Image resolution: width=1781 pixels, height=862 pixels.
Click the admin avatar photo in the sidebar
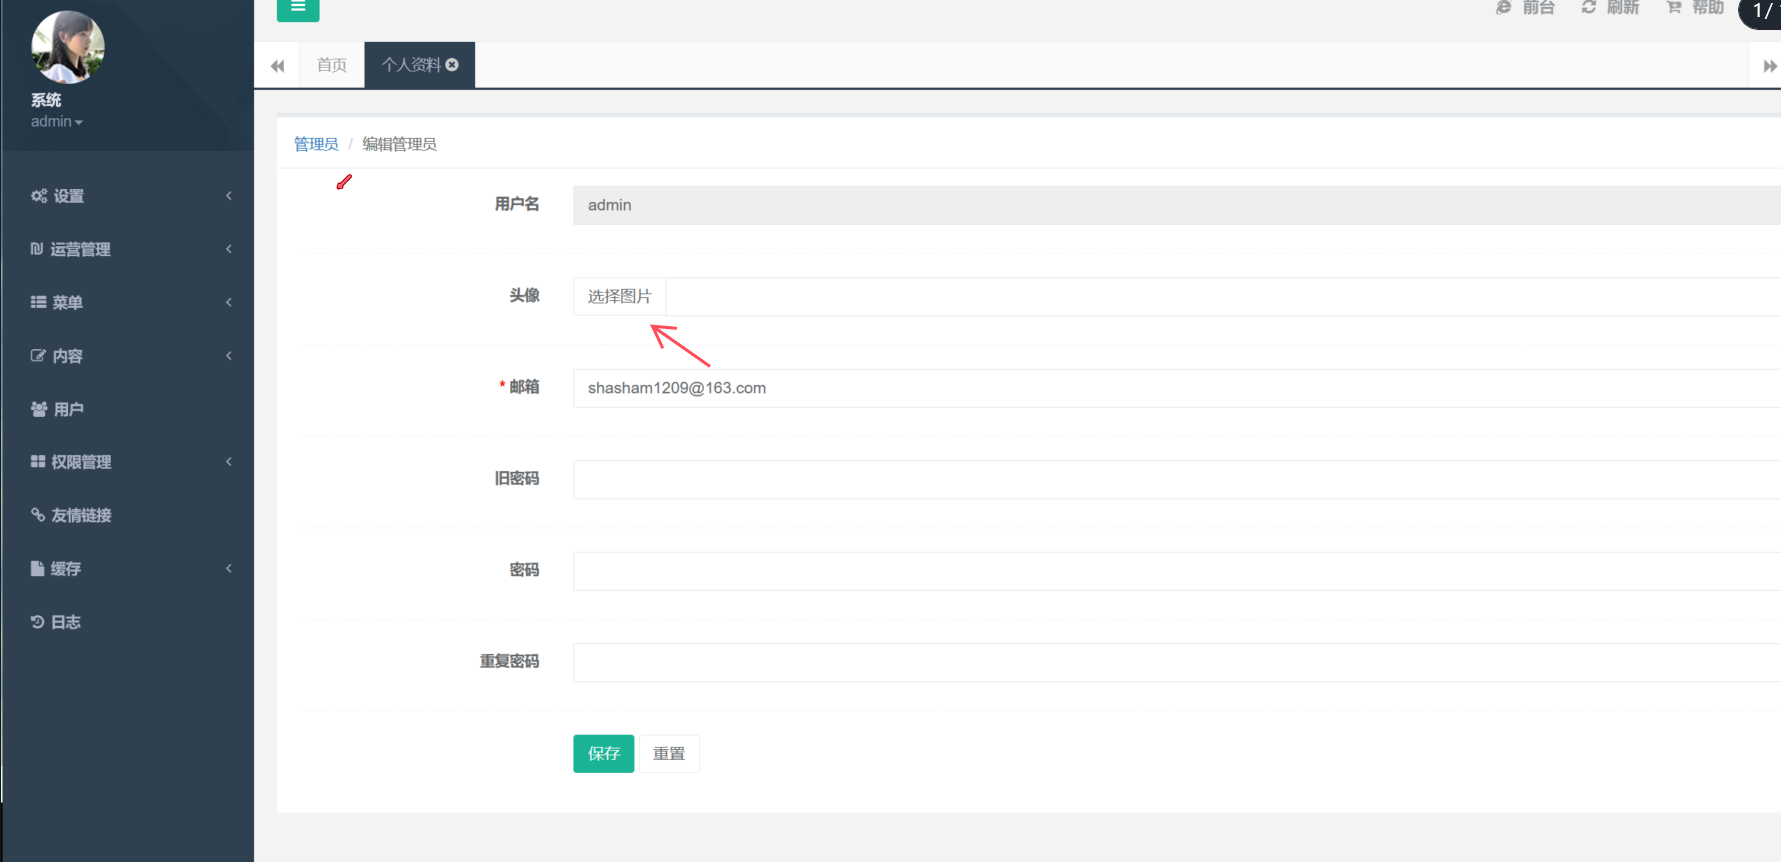68,47
